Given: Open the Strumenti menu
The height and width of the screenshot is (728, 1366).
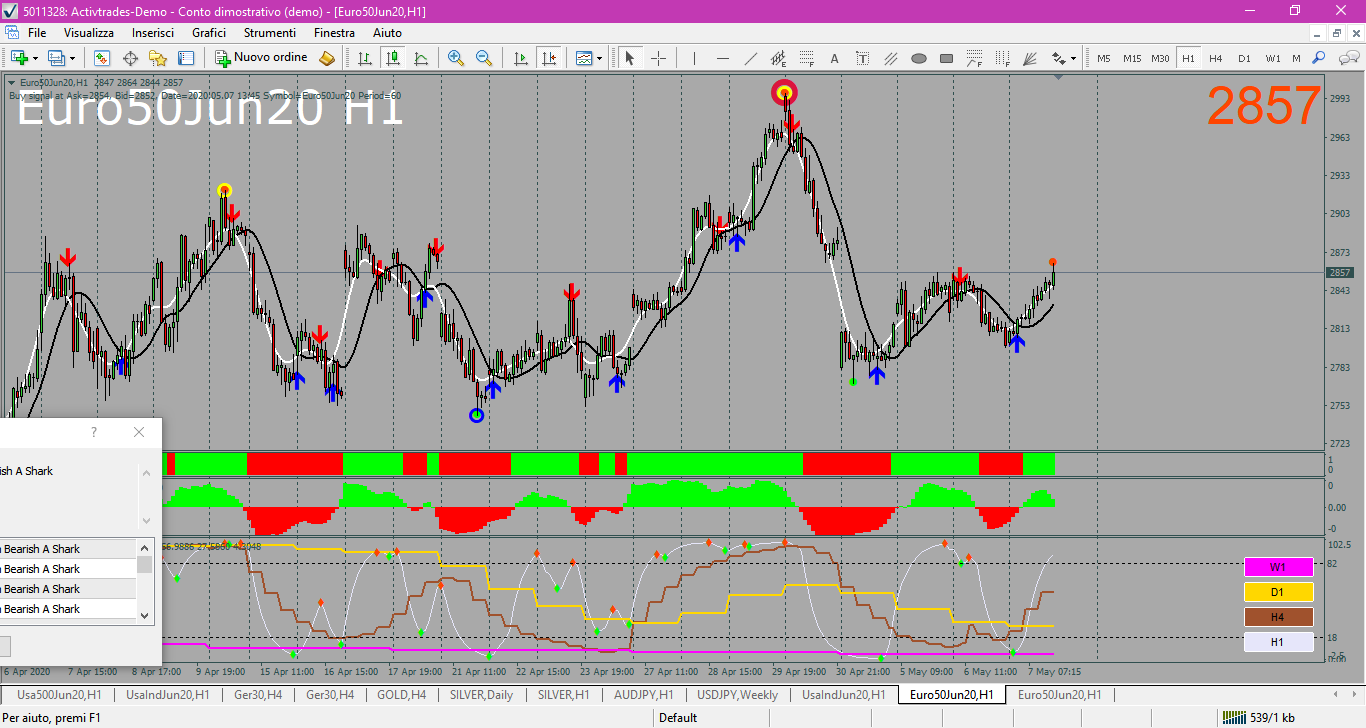Looking at the screenshot, I should point(270,33).
